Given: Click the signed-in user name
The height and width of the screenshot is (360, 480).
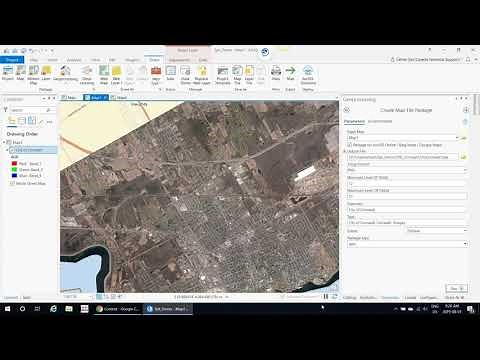Looking at the screenshot, I should pos(428,59).
